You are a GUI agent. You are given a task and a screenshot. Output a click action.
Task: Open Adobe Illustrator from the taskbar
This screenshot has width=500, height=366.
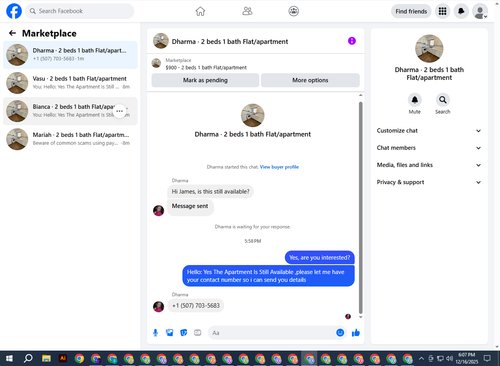pos(63,359)
